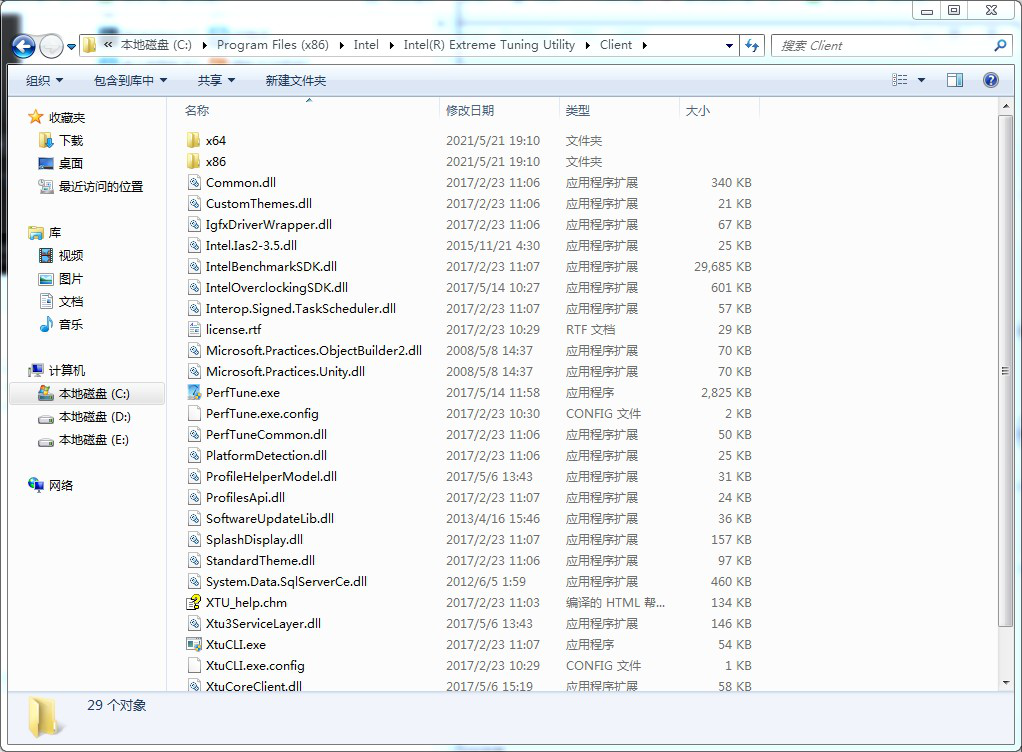Click the blue Help question mark icon

[991, 80]
